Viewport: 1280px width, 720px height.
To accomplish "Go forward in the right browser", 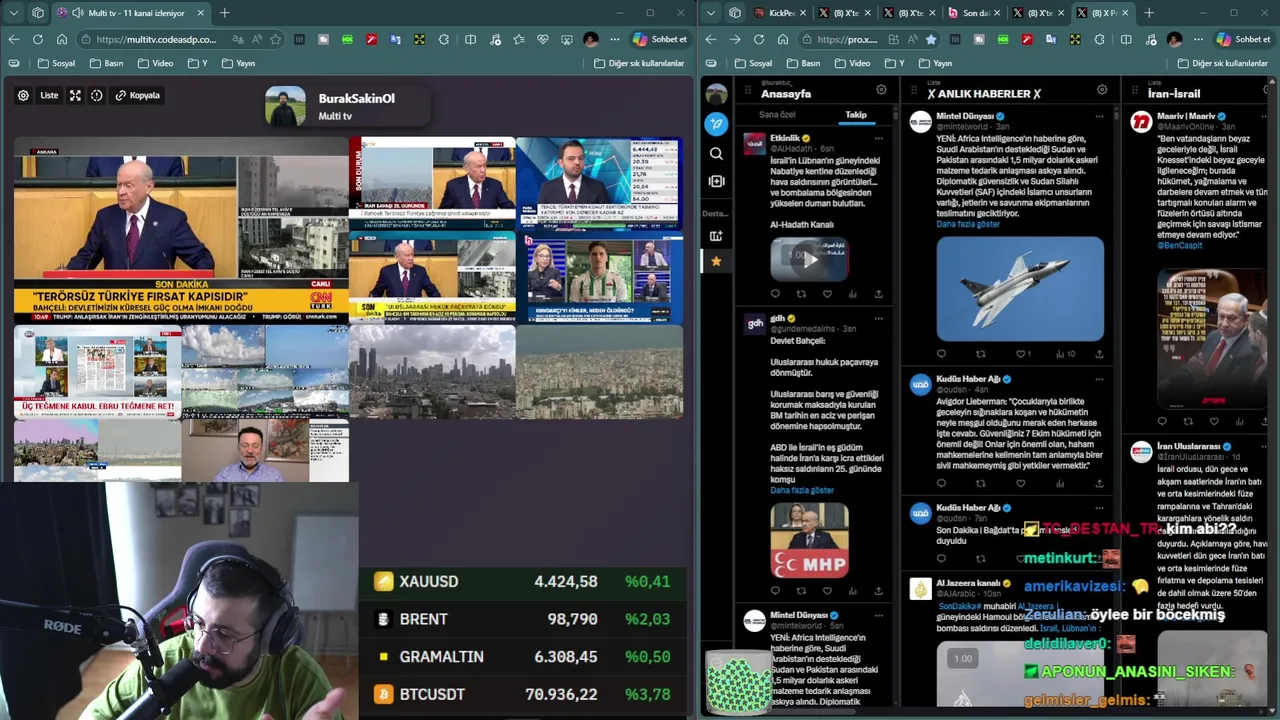I will pos(735,39).
